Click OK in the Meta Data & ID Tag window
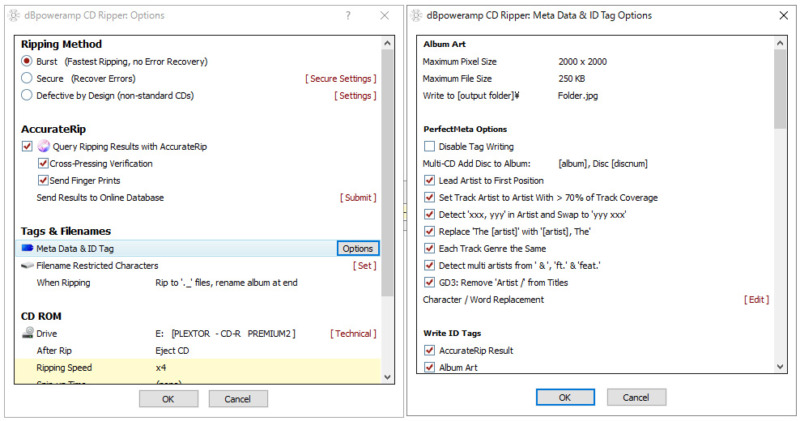This screenshot has width=800, height=421. tap(565, 397)
